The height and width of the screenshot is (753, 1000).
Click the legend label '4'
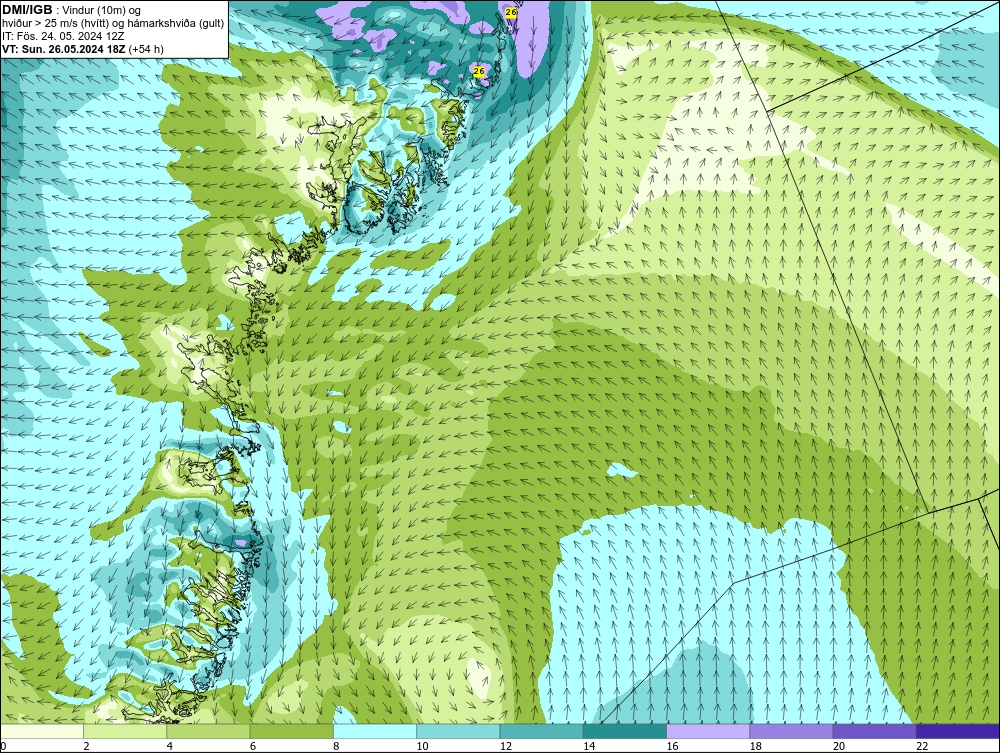170,747
